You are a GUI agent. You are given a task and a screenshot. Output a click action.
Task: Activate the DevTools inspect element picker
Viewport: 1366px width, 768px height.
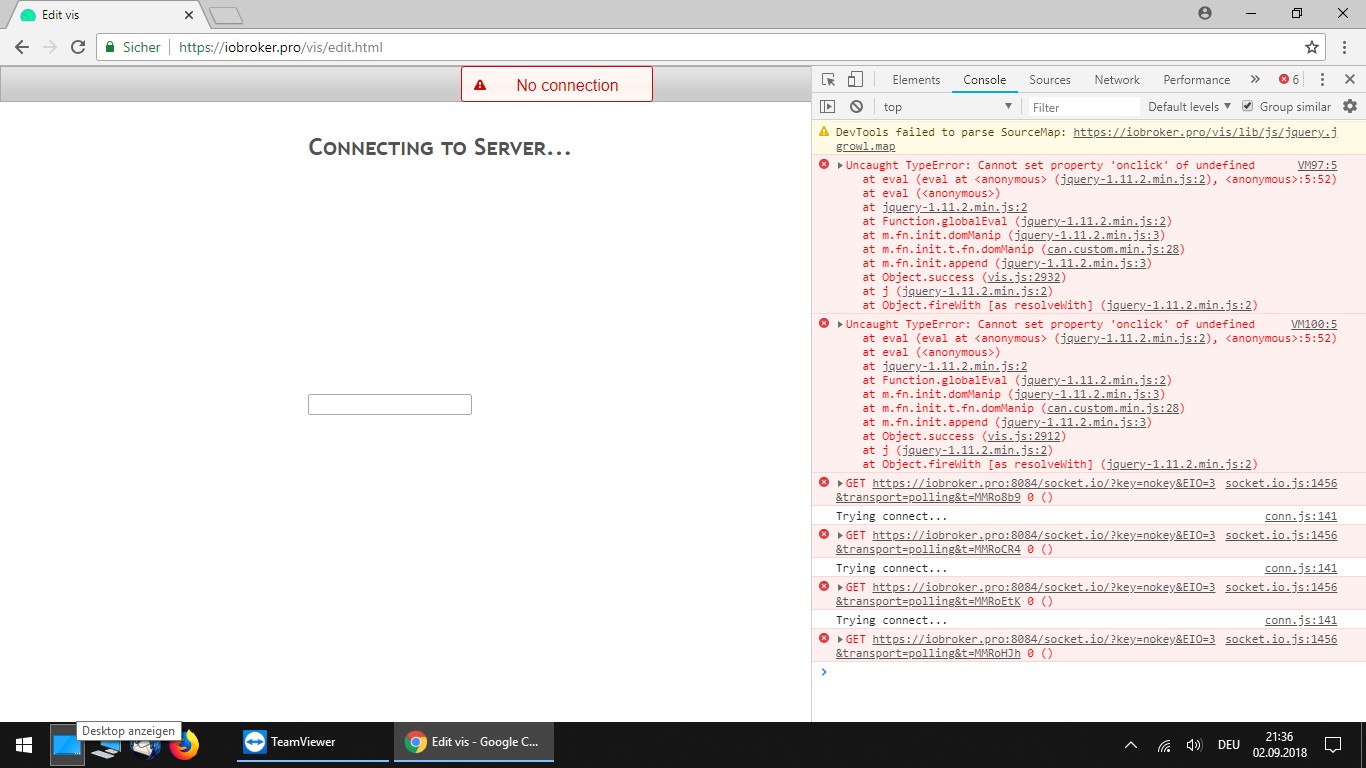point(828,80)
